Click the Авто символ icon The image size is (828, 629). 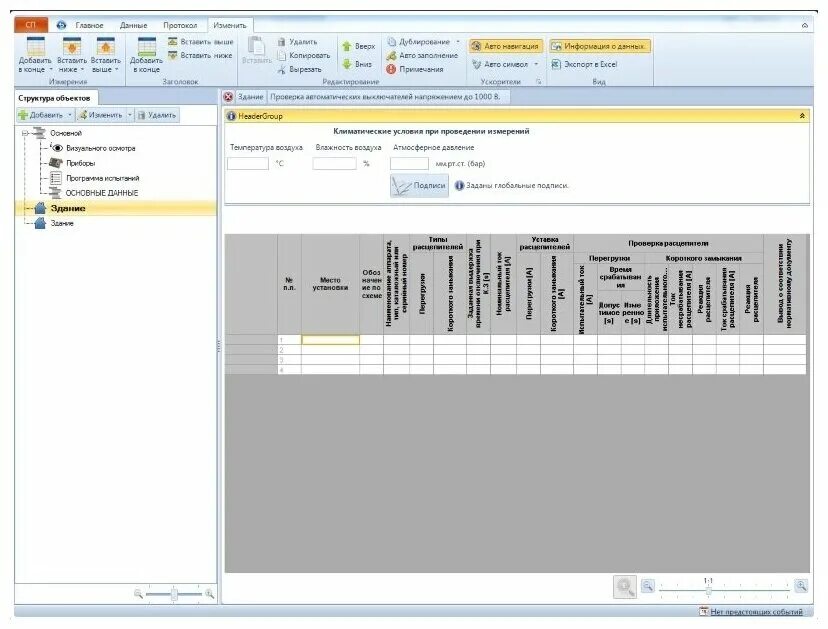point(476,64)
